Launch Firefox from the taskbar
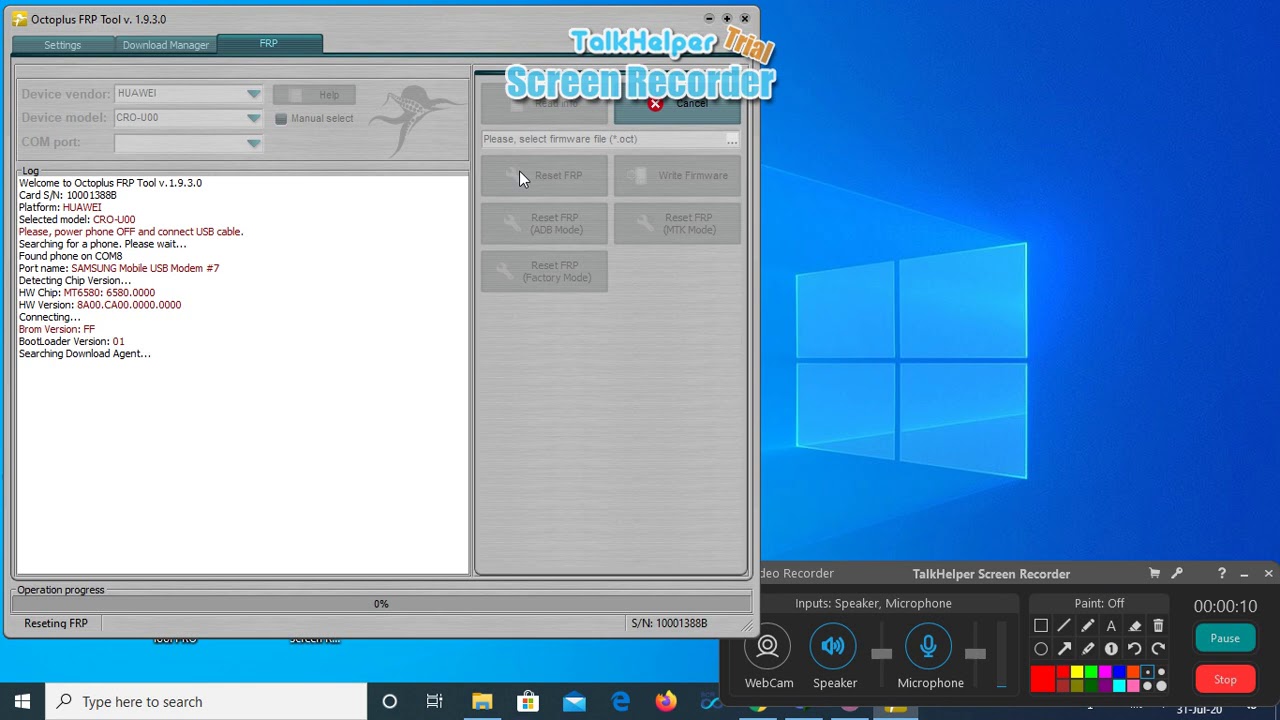Viewport: 1280px width, 720px height. pos(666,701)
